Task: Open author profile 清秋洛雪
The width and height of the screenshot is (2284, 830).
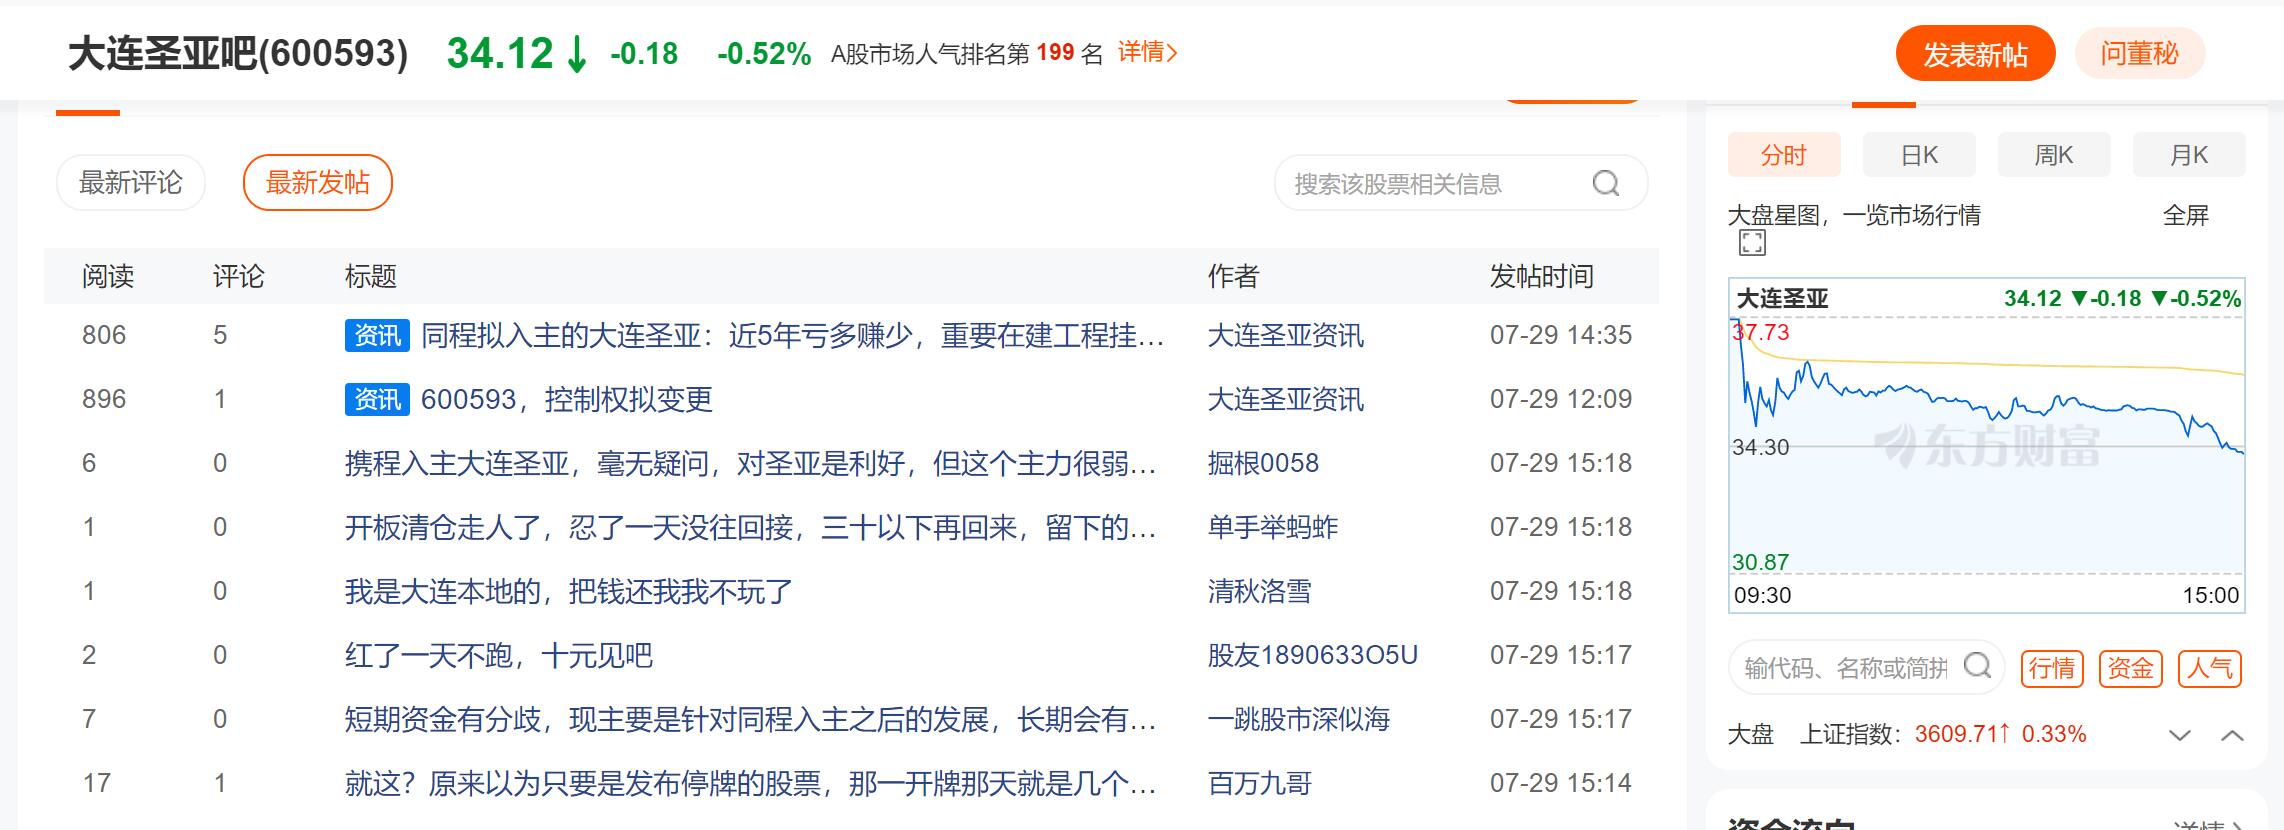Action: click(1259, 591)
